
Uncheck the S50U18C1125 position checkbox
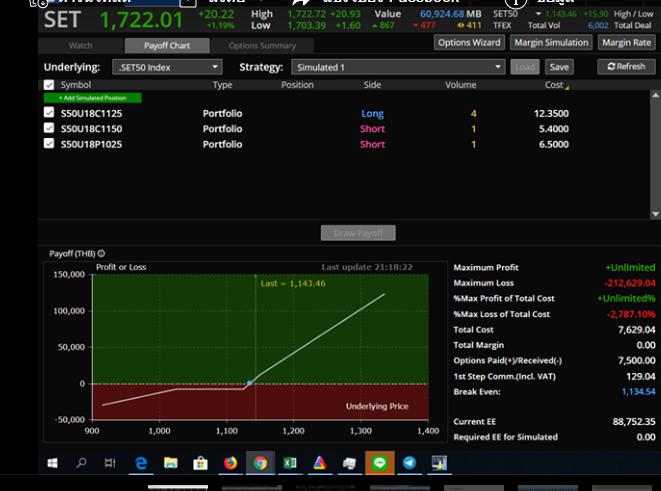point(49,112)
